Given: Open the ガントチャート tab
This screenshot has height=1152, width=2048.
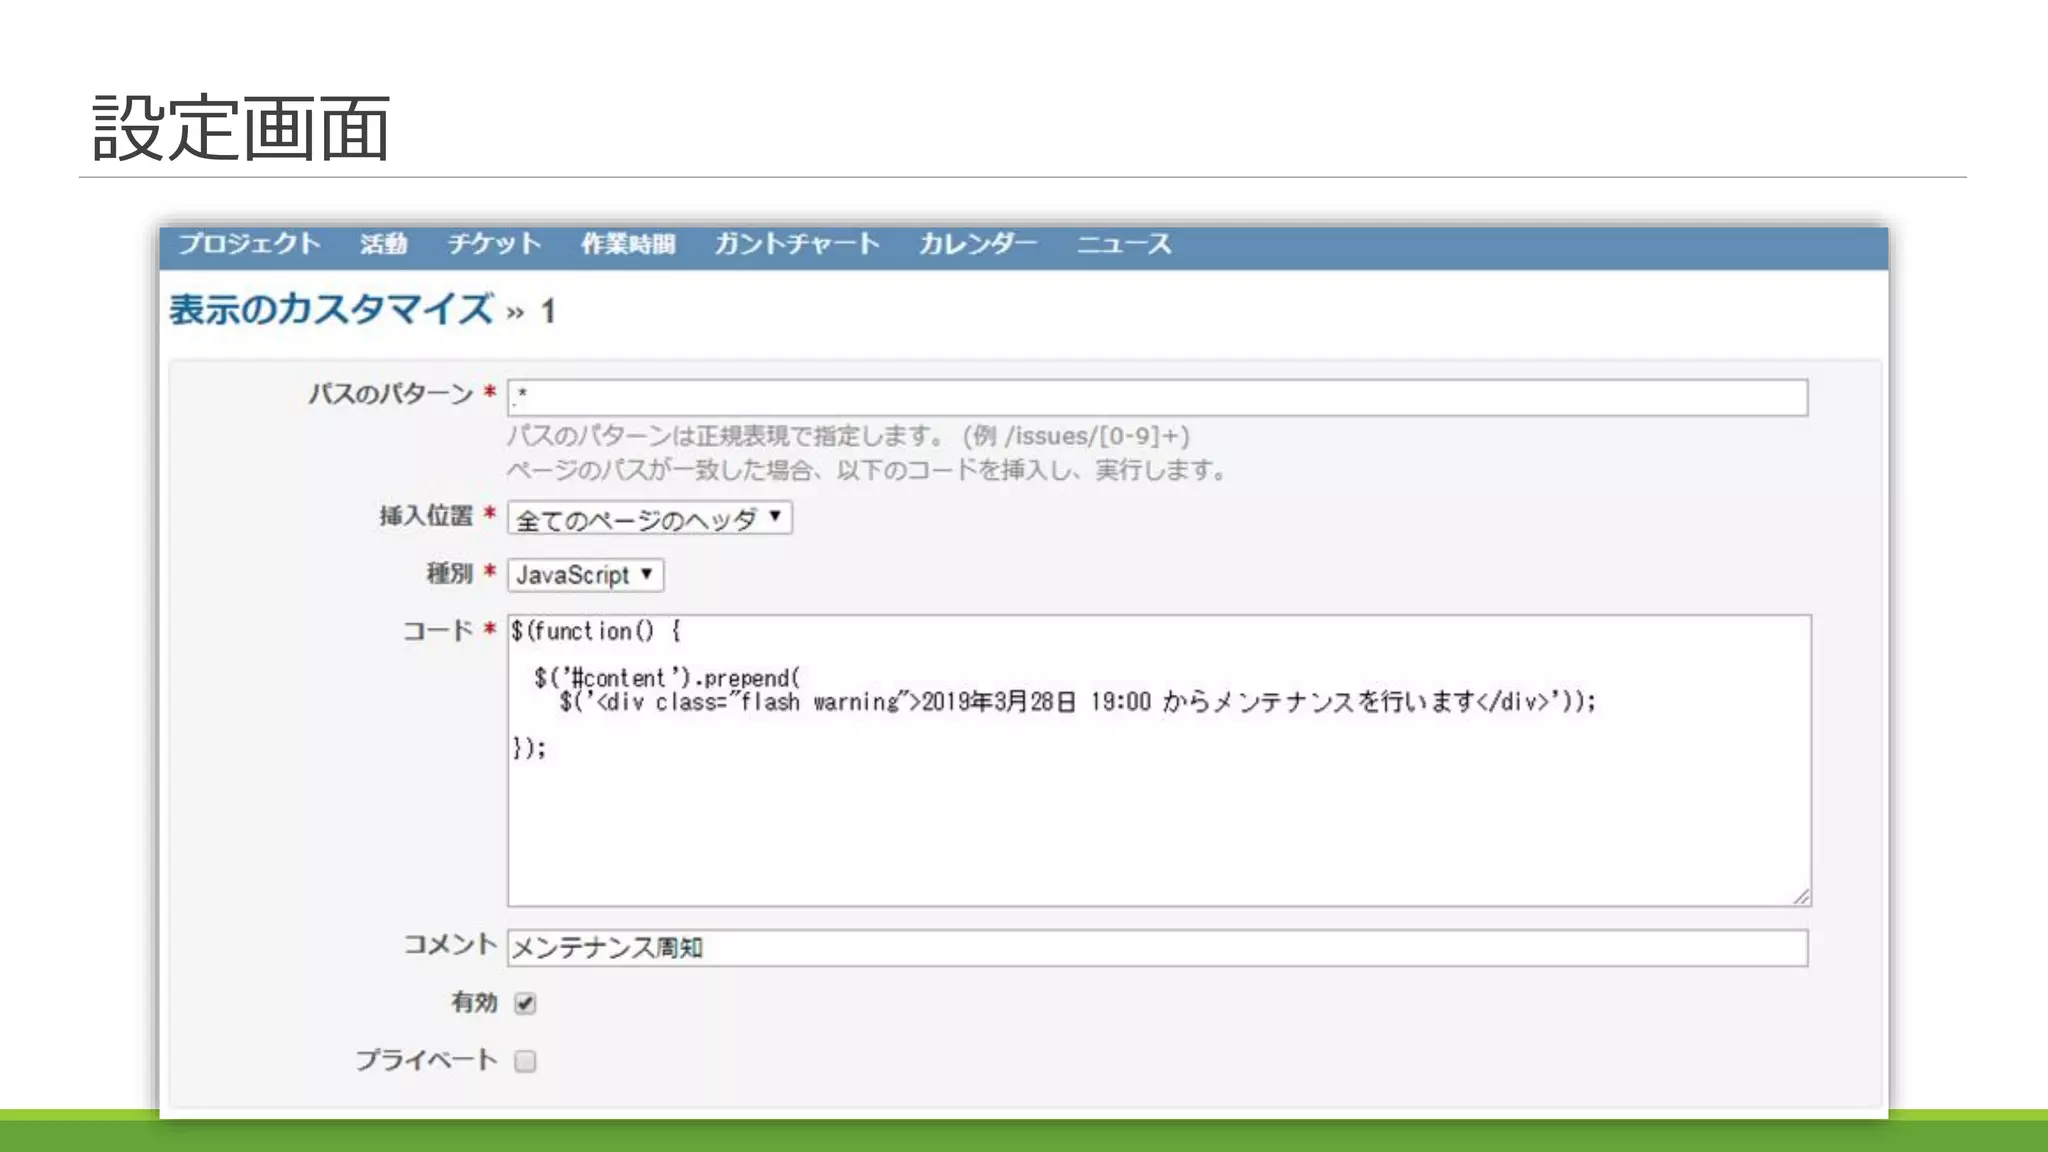Looking at the screenshot, I should (x=797, y=244).
